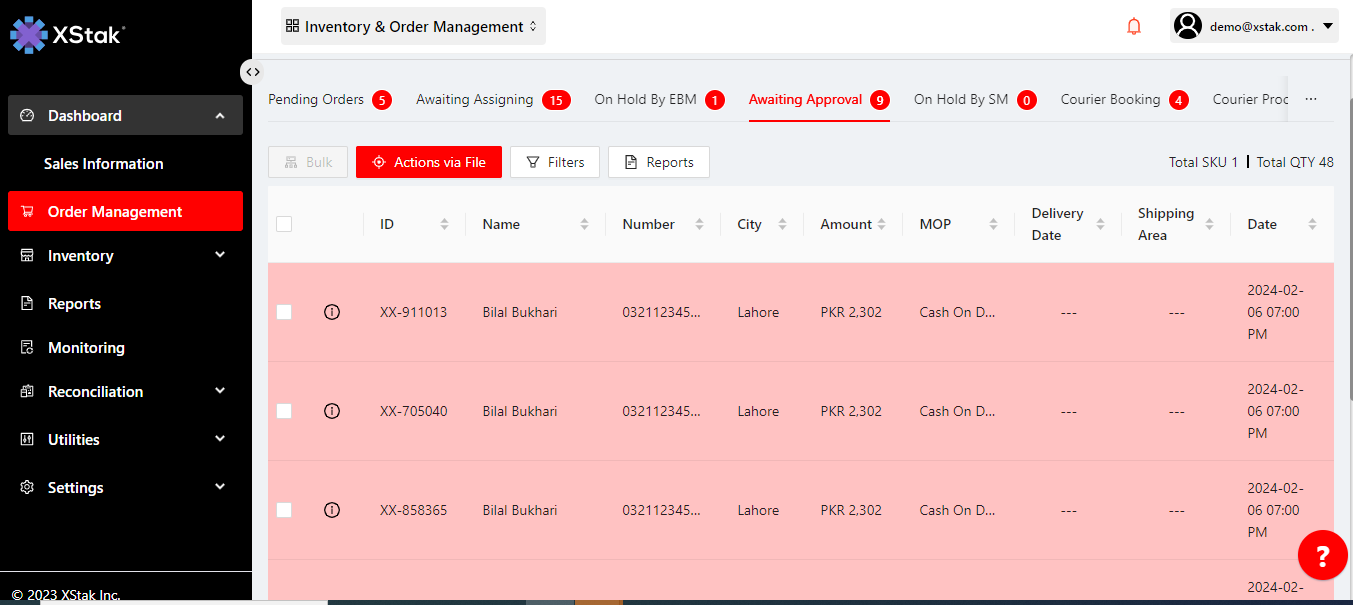This screenshot has height=605, width=1353.
Task: Click info icon for order XX-911013
Action: [332, 312]
